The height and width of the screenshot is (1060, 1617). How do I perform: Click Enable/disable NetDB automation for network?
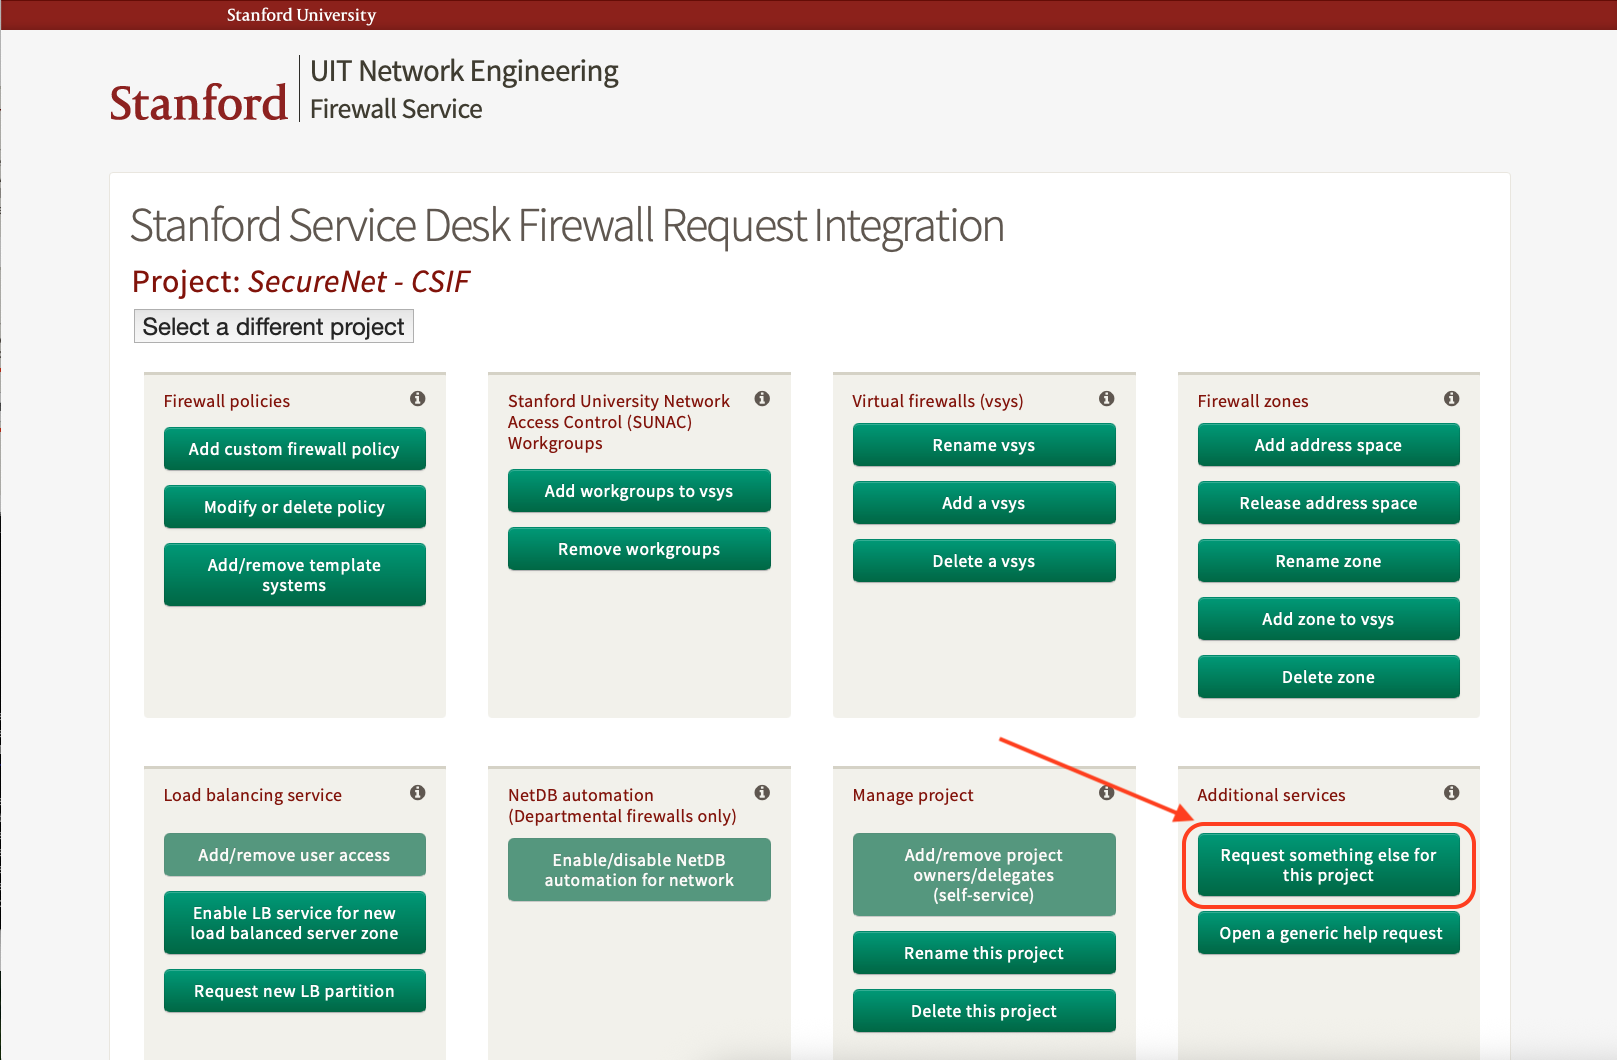pos(639,870)
